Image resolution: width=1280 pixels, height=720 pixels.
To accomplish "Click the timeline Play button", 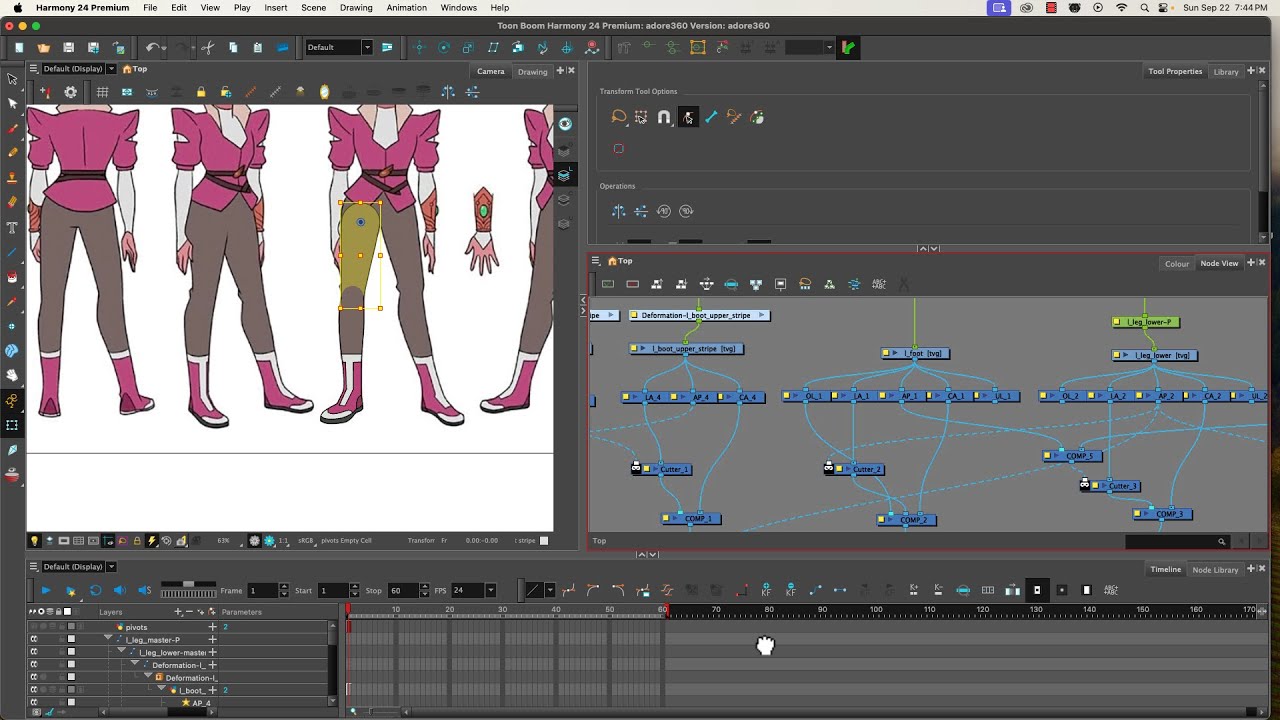I will pyautogui.click(x=45, y=591).
